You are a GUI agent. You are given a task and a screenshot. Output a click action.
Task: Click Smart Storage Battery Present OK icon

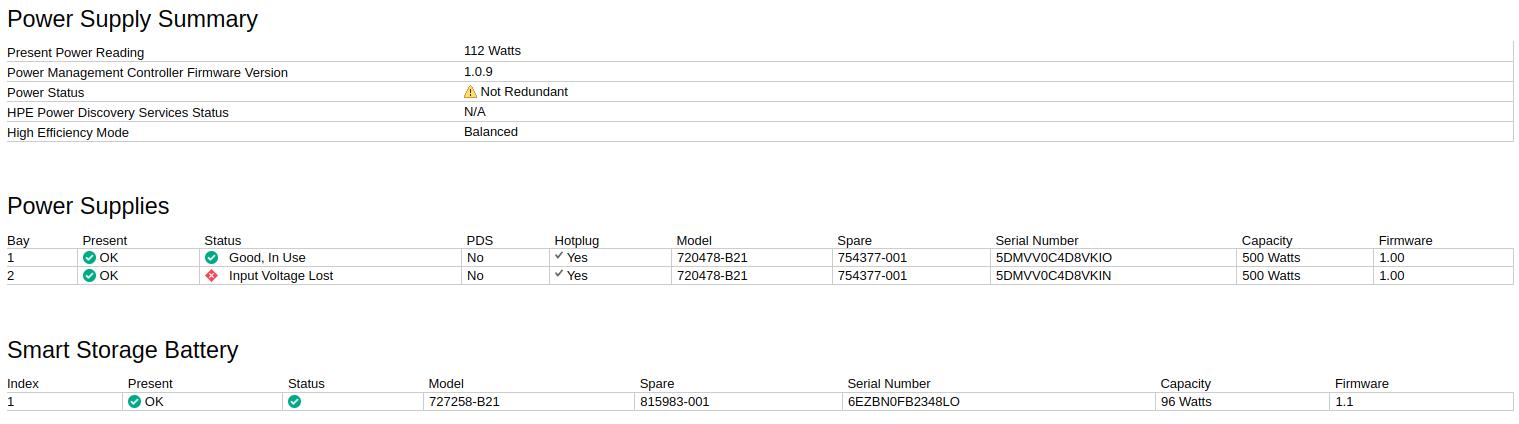click(134, 402)
